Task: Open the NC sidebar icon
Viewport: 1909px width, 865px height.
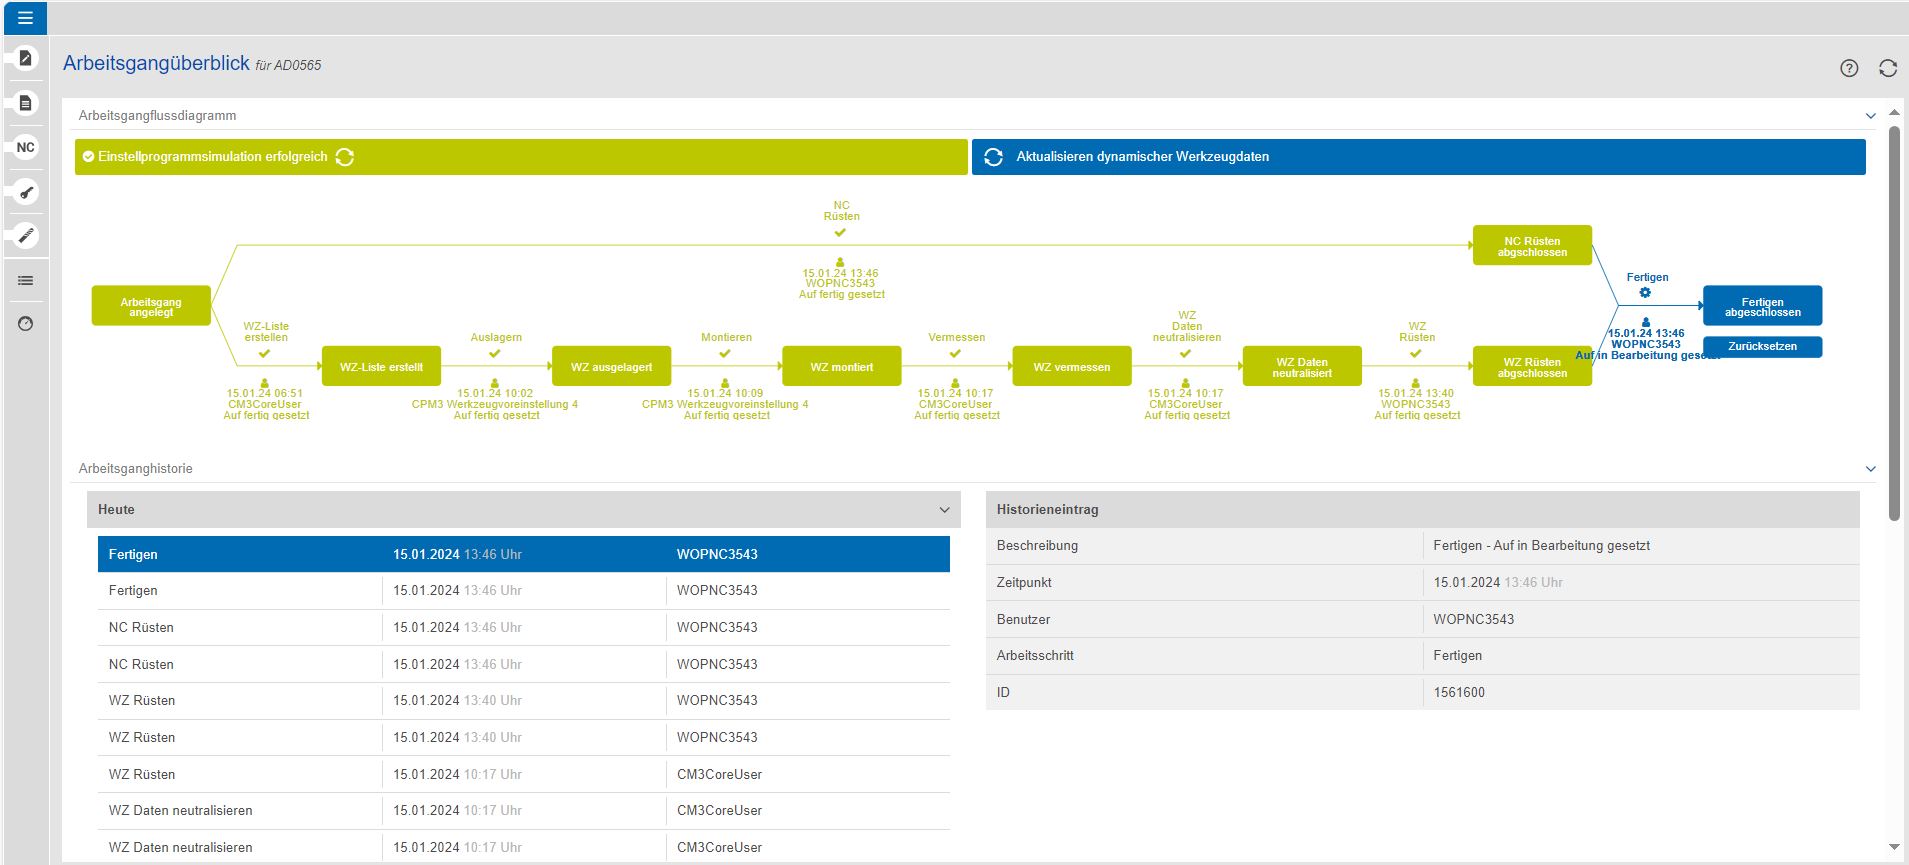Action: 26,147
